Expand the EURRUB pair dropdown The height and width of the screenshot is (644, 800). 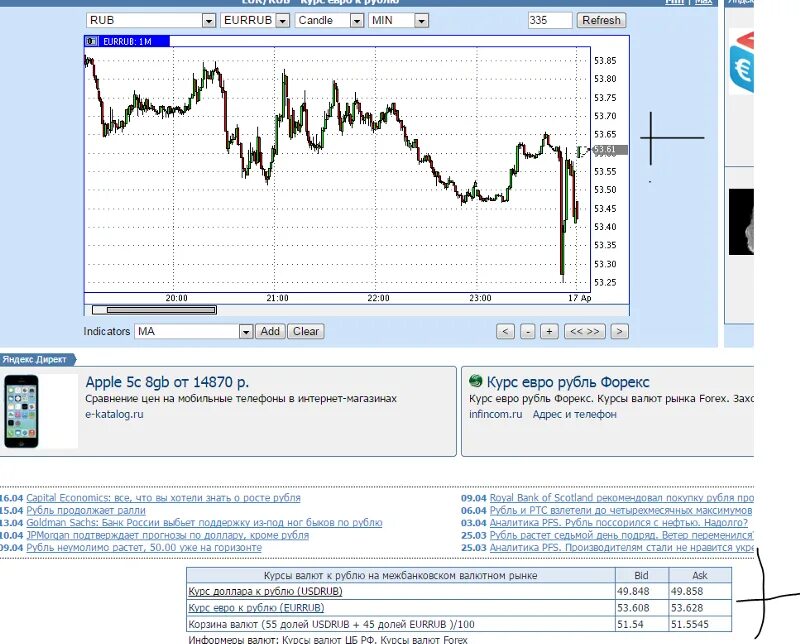click(255, 20)
